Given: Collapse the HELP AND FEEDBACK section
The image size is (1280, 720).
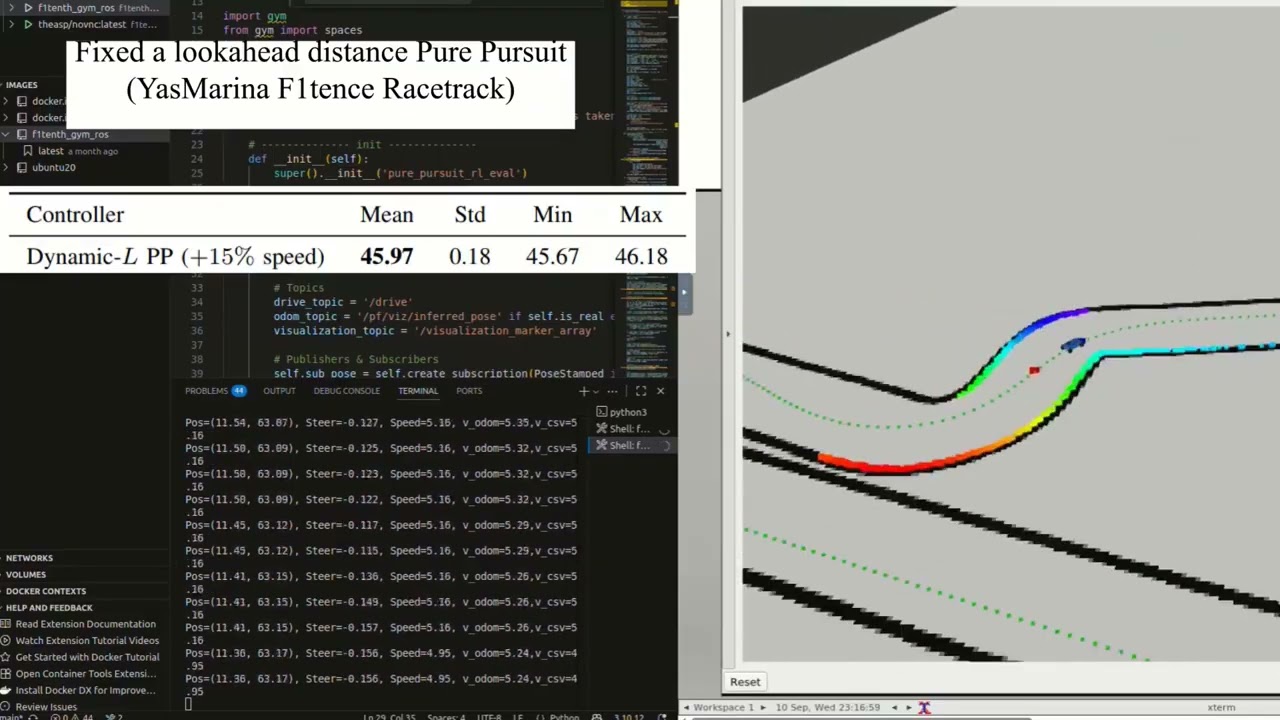Looking at the screenshot, I should pos(49,608).
